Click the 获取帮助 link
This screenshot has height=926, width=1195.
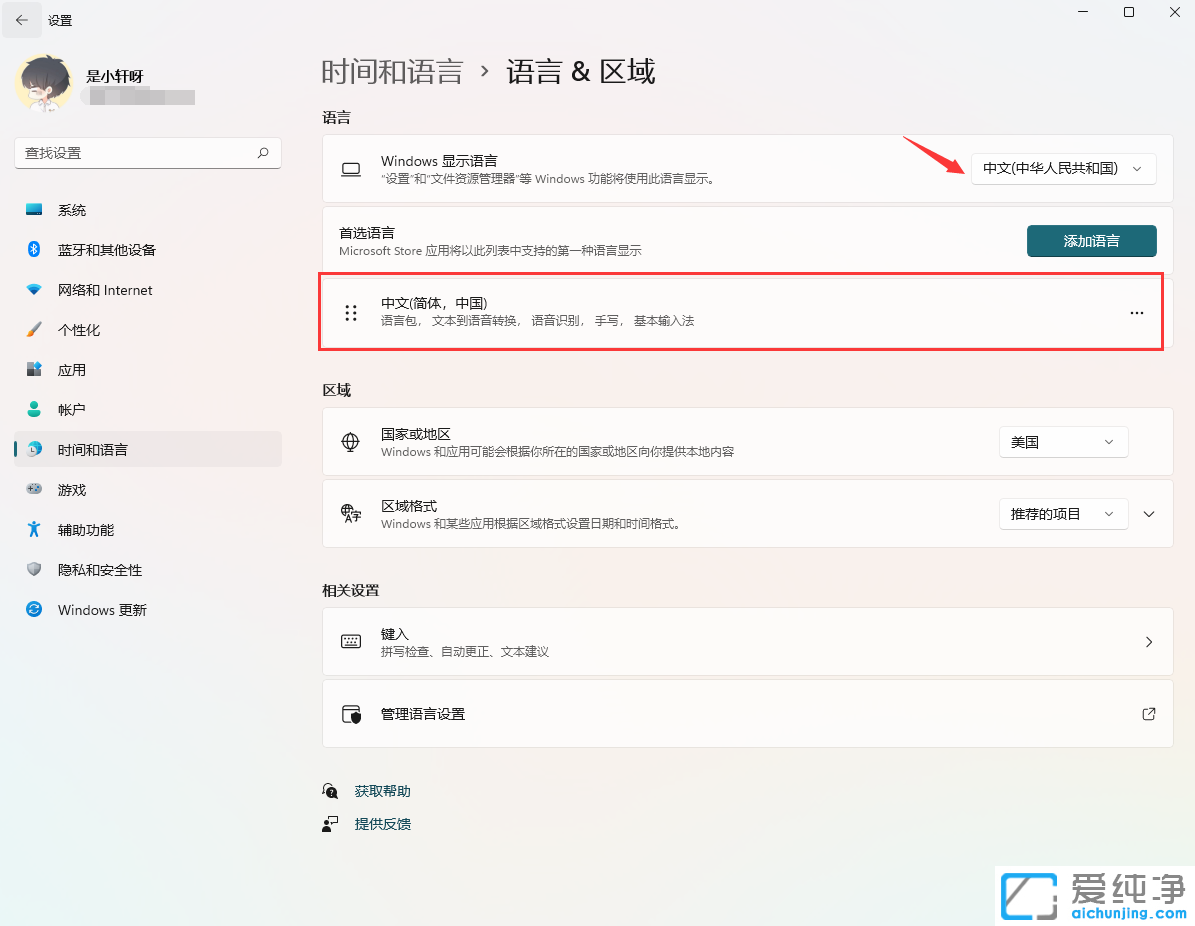click(x=383, y=791)
